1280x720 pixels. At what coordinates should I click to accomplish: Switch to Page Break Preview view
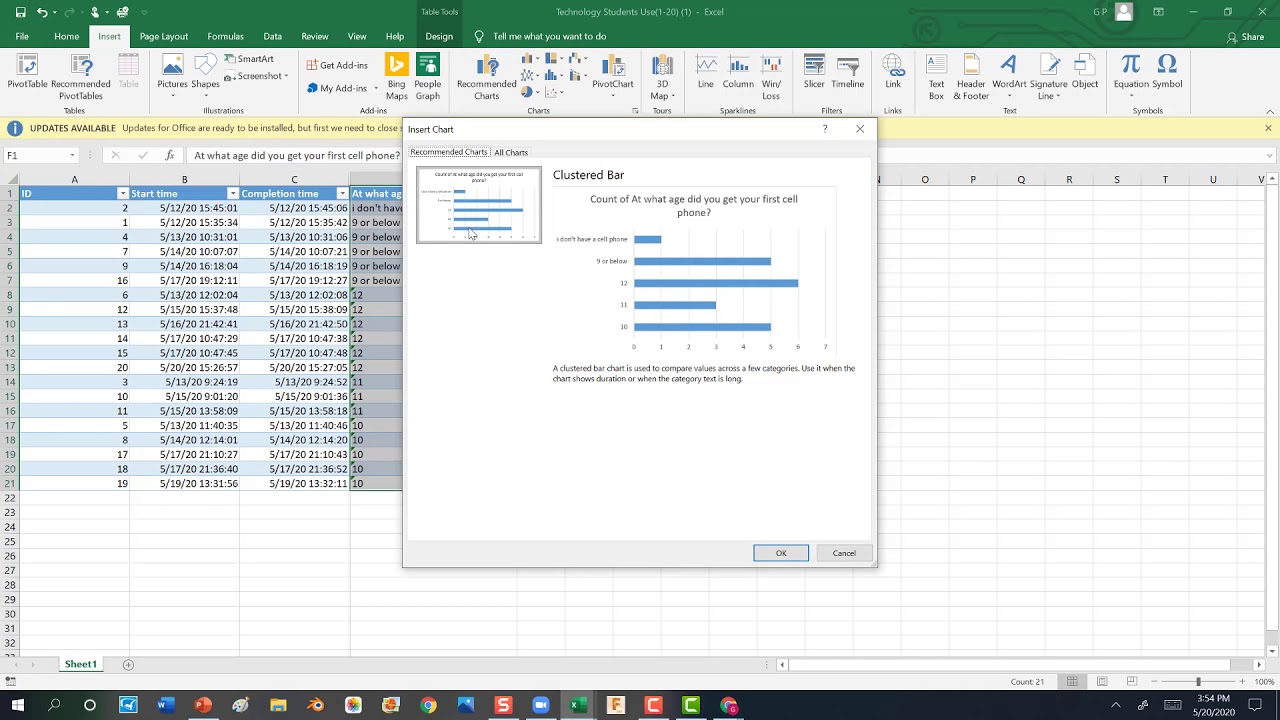(1132, 681)
